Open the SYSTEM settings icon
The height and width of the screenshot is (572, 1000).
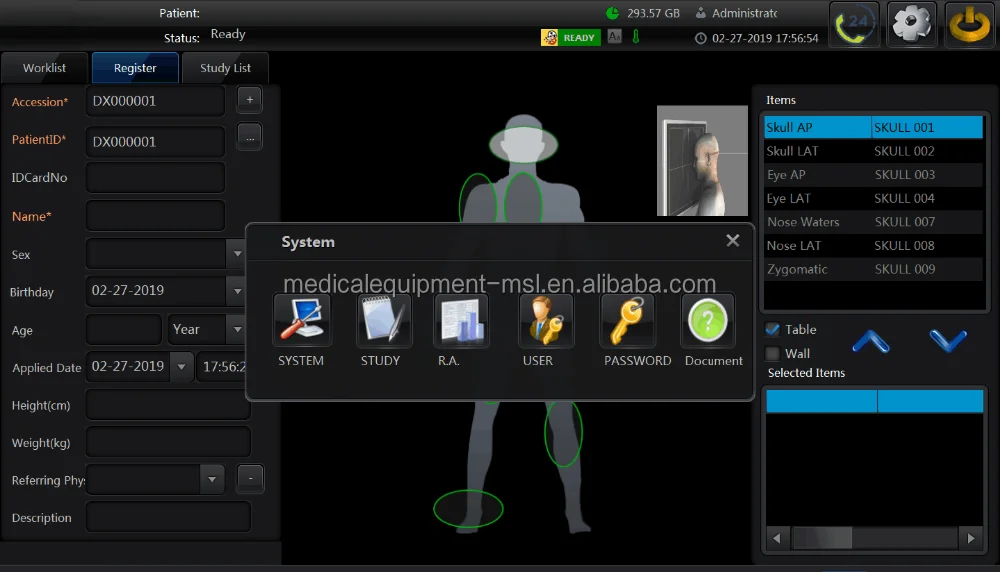[x=301, y=321]
